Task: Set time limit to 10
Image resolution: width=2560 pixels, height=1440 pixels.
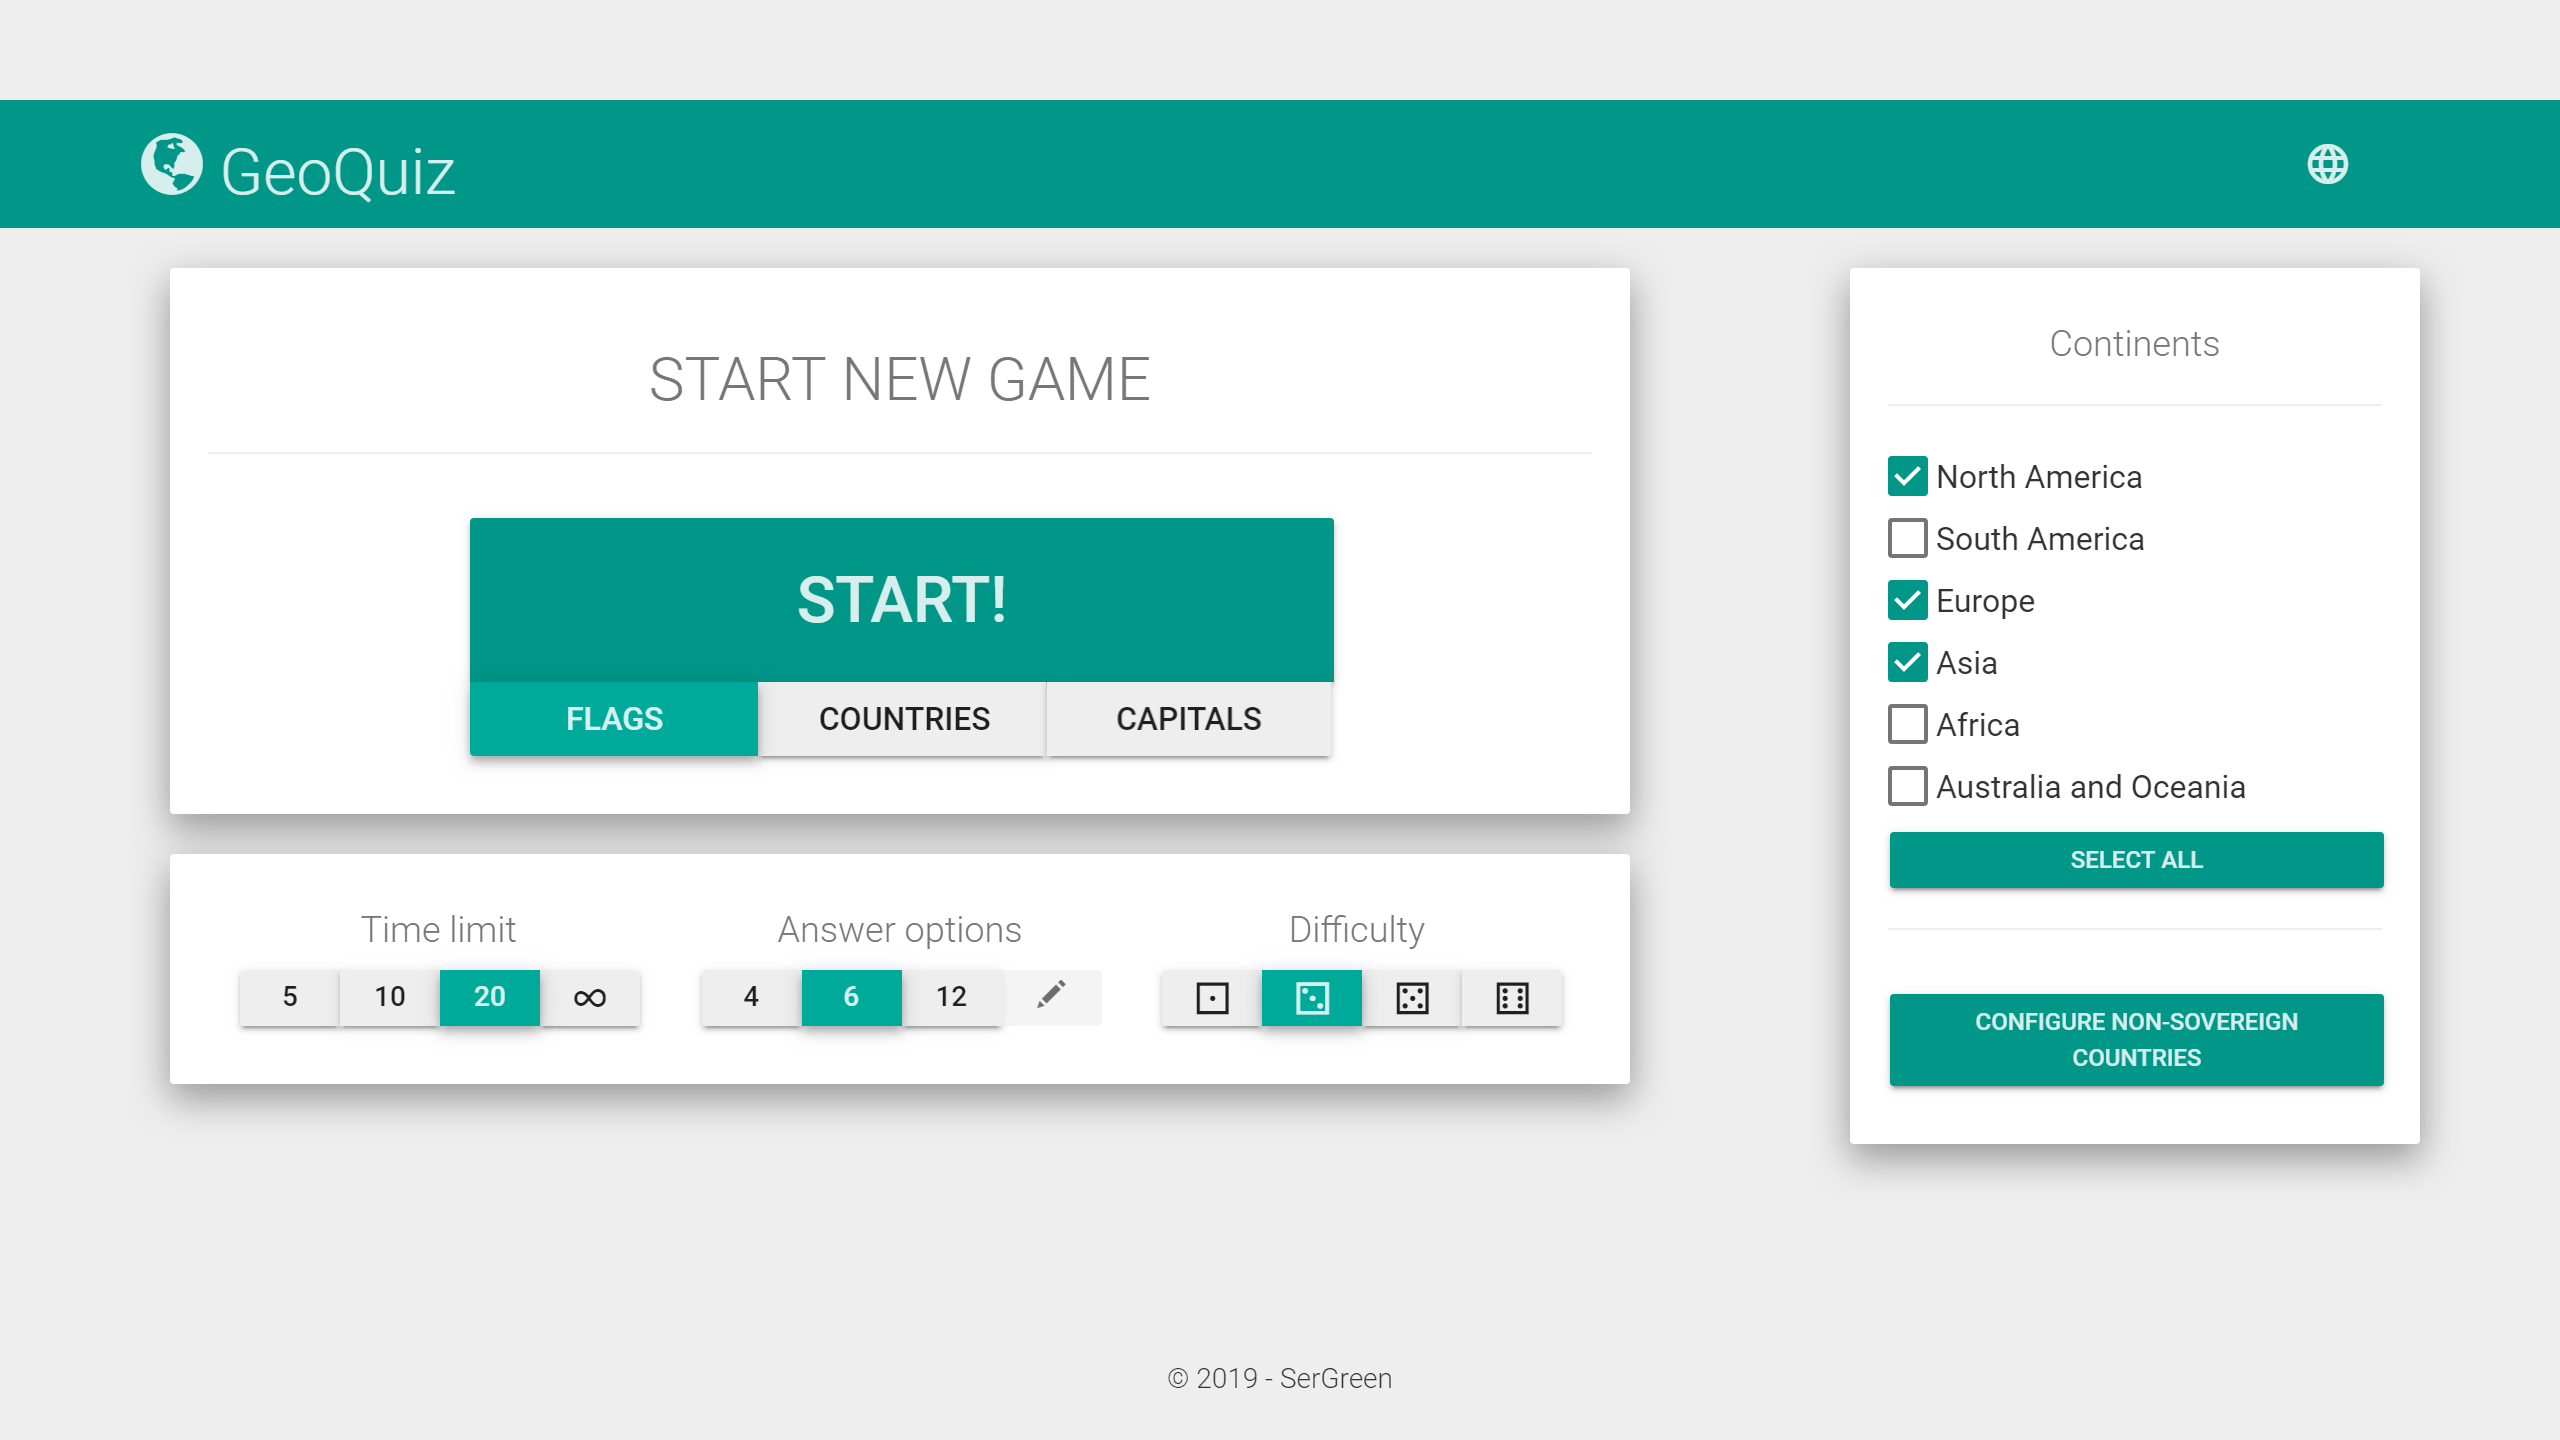Action: coord(390,997)
